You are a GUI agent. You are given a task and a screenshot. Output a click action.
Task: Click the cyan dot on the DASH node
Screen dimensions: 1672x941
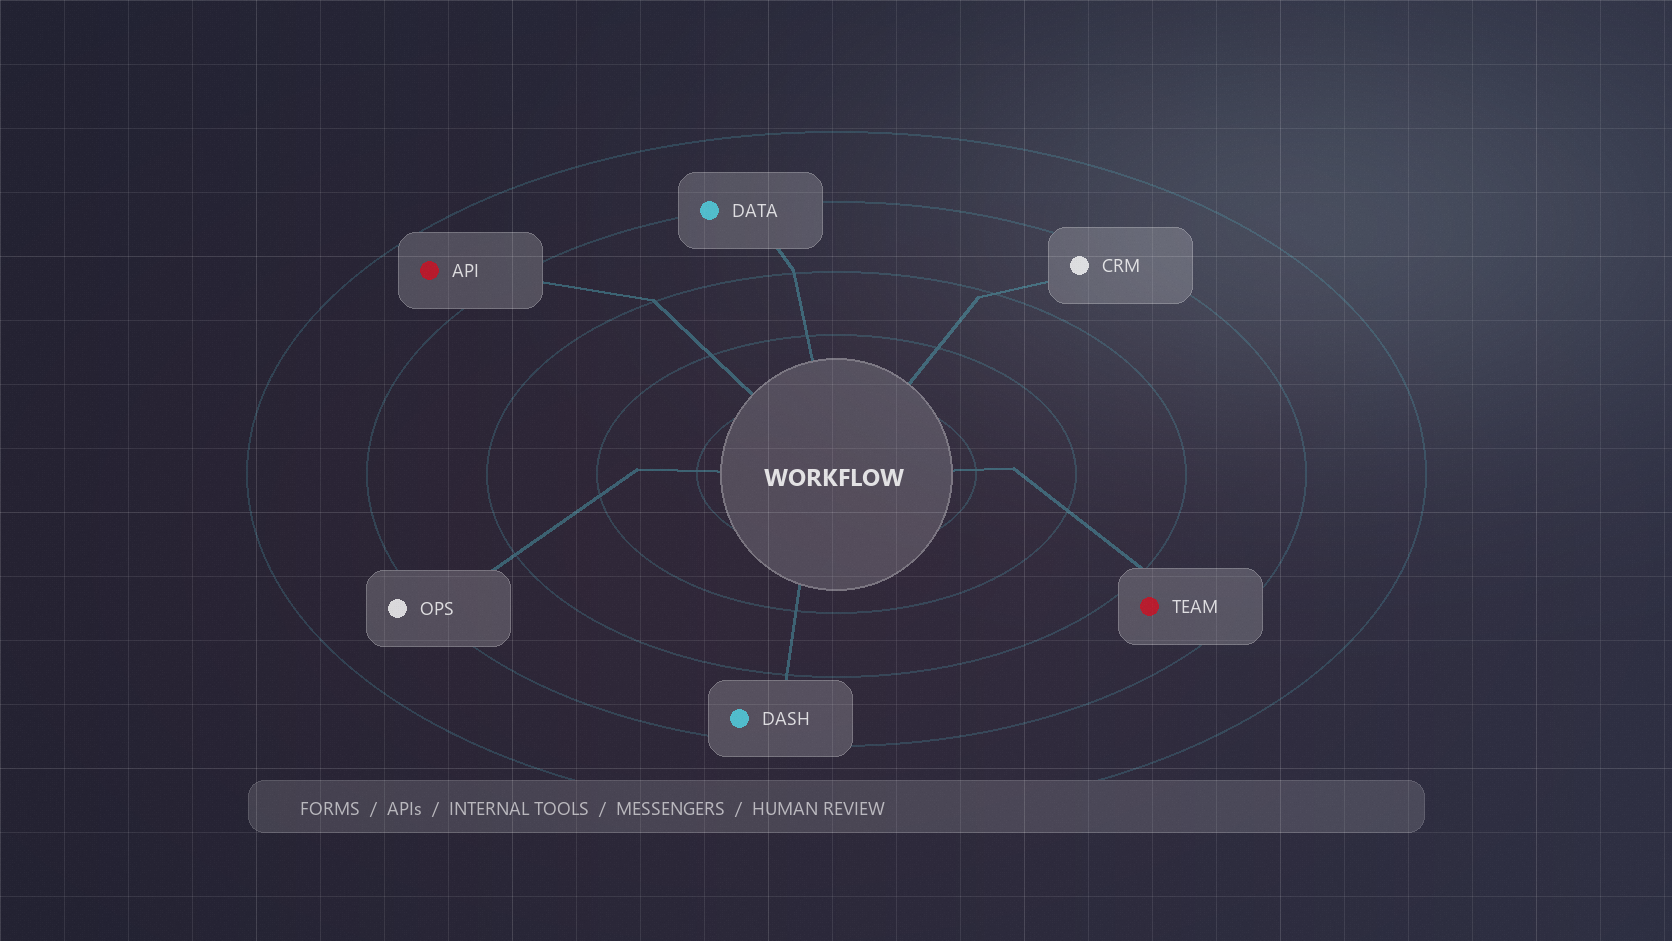click(x=739, y=719)
